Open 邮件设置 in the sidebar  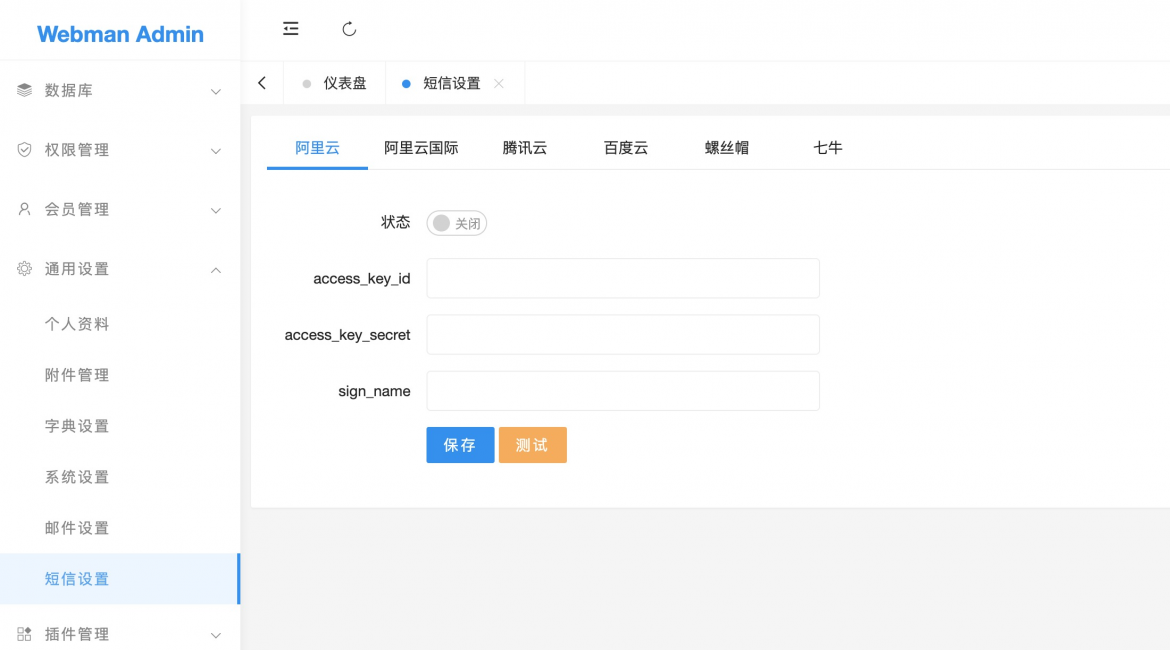[x=77, y=528]
